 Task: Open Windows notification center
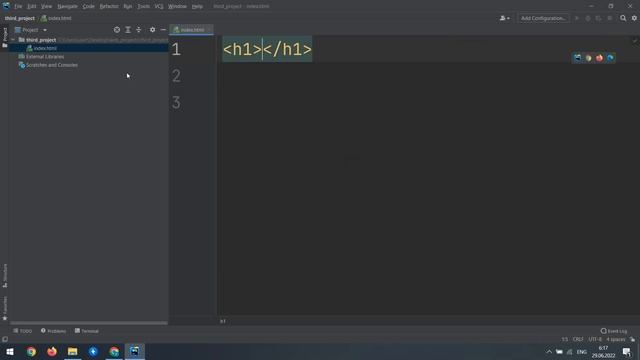point(627,352)
